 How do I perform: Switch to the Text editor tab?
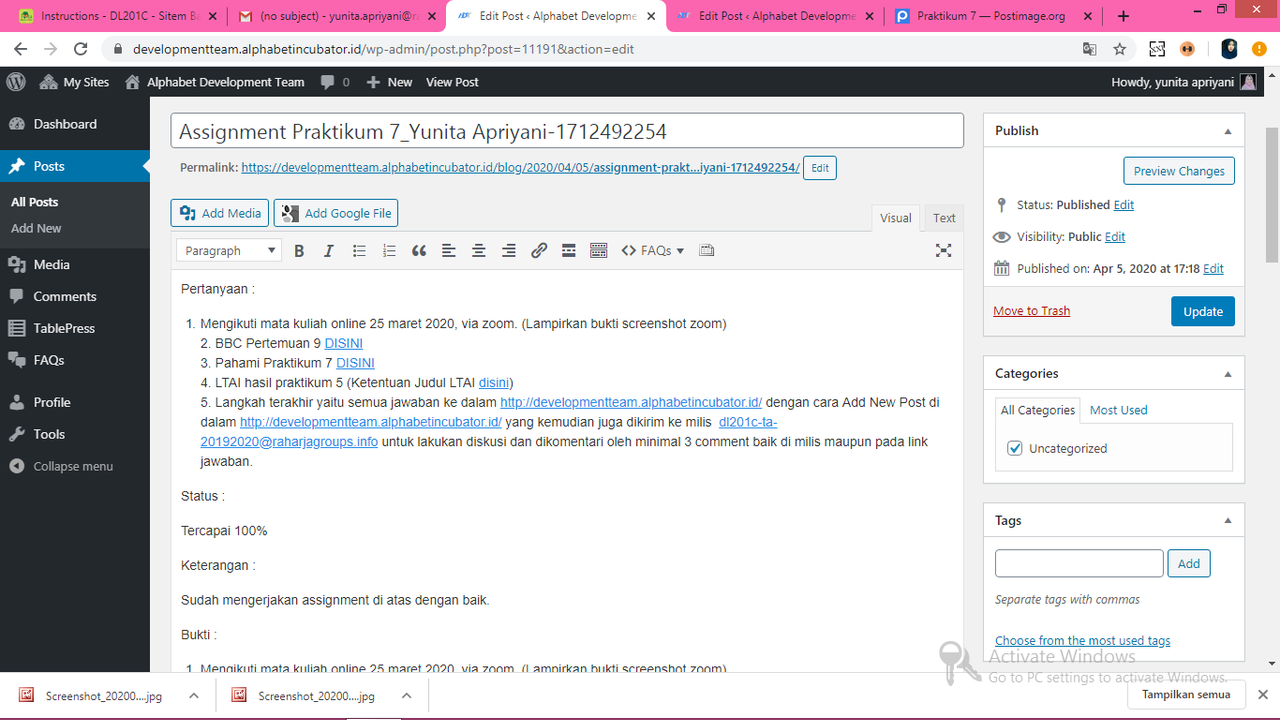pos(944,218)
